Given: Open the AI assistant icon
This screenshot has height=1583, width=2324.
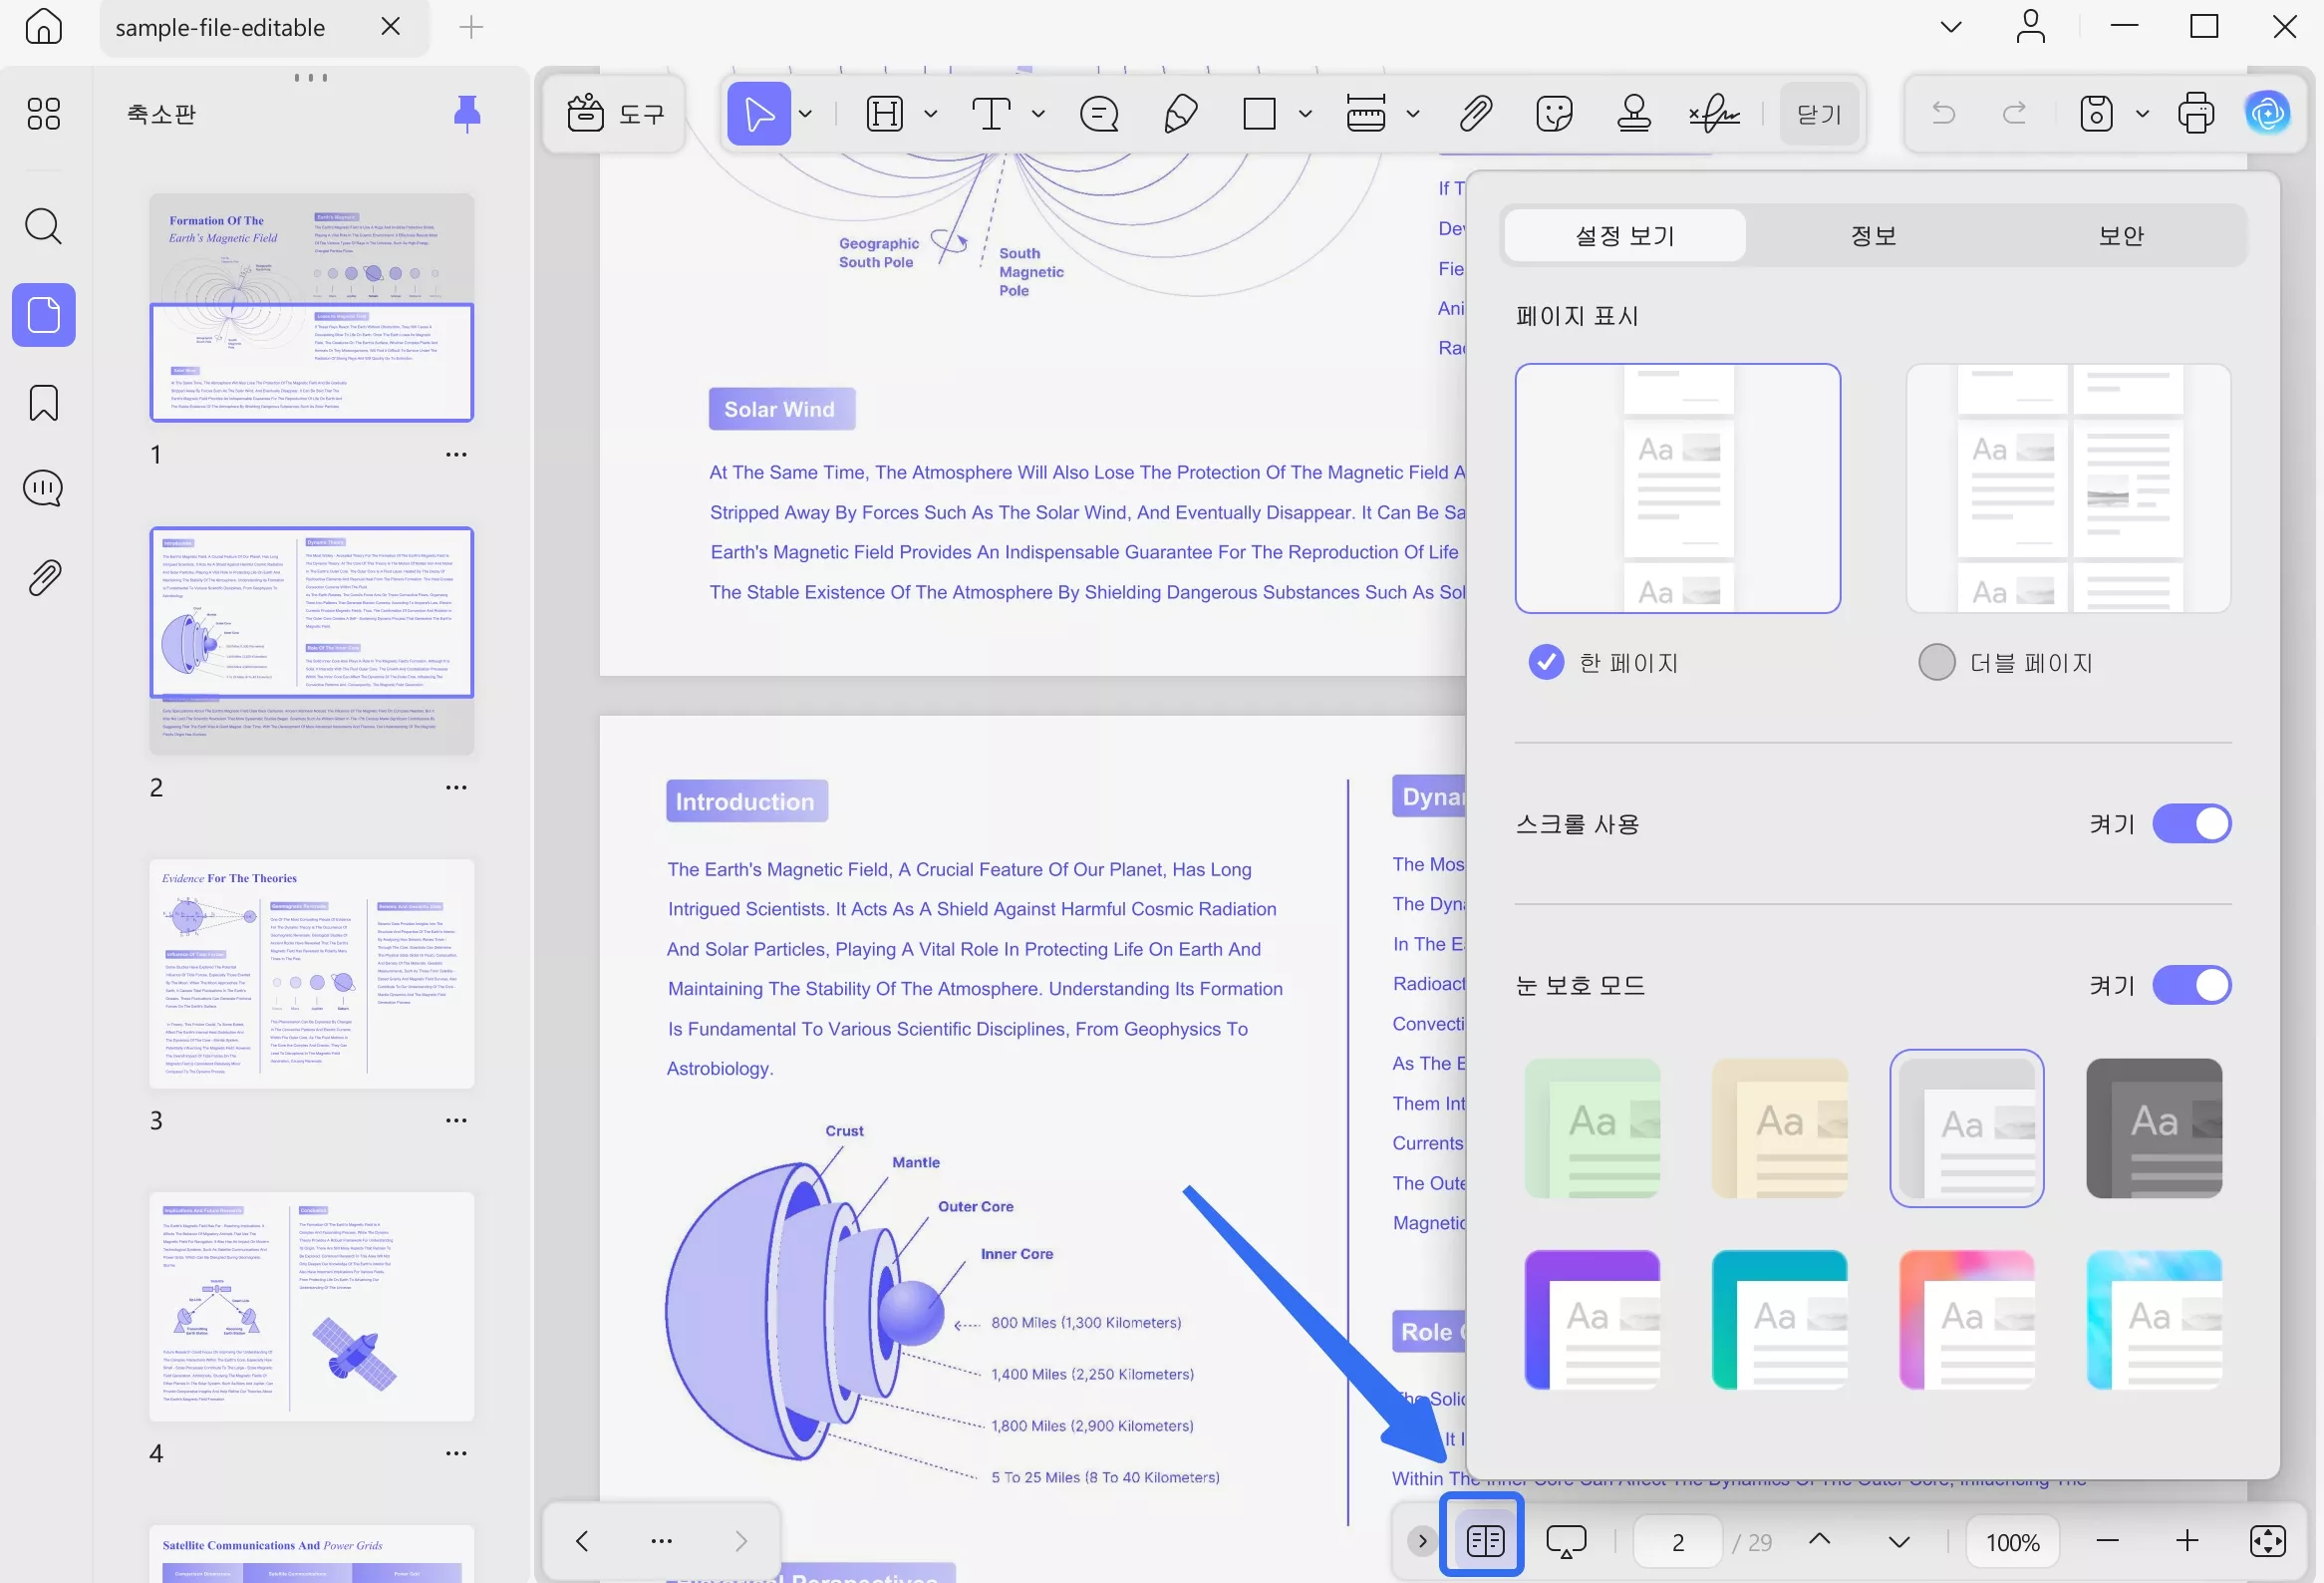Looking at the screenshot, I should pyautogui.click(x=2267, y=113).
